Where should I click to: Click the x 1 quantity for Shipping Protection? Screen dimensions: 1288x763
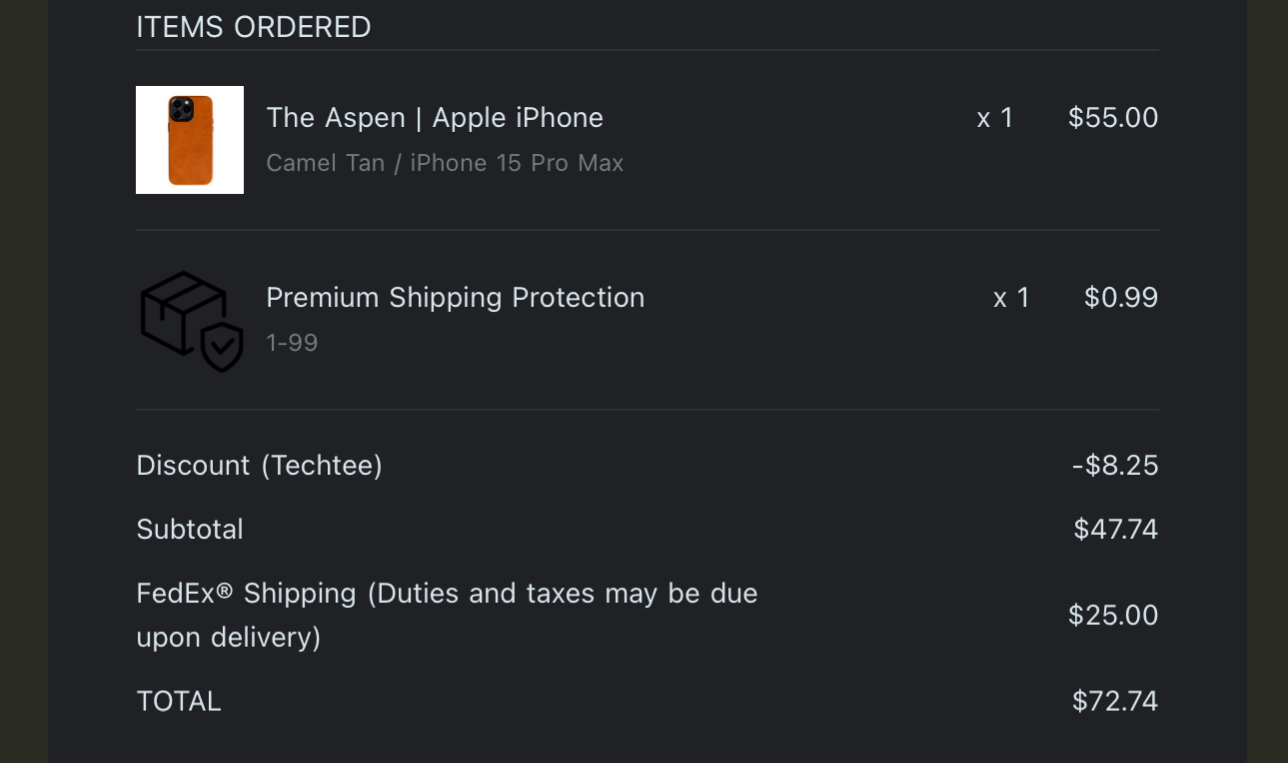tap(1010, 298)
